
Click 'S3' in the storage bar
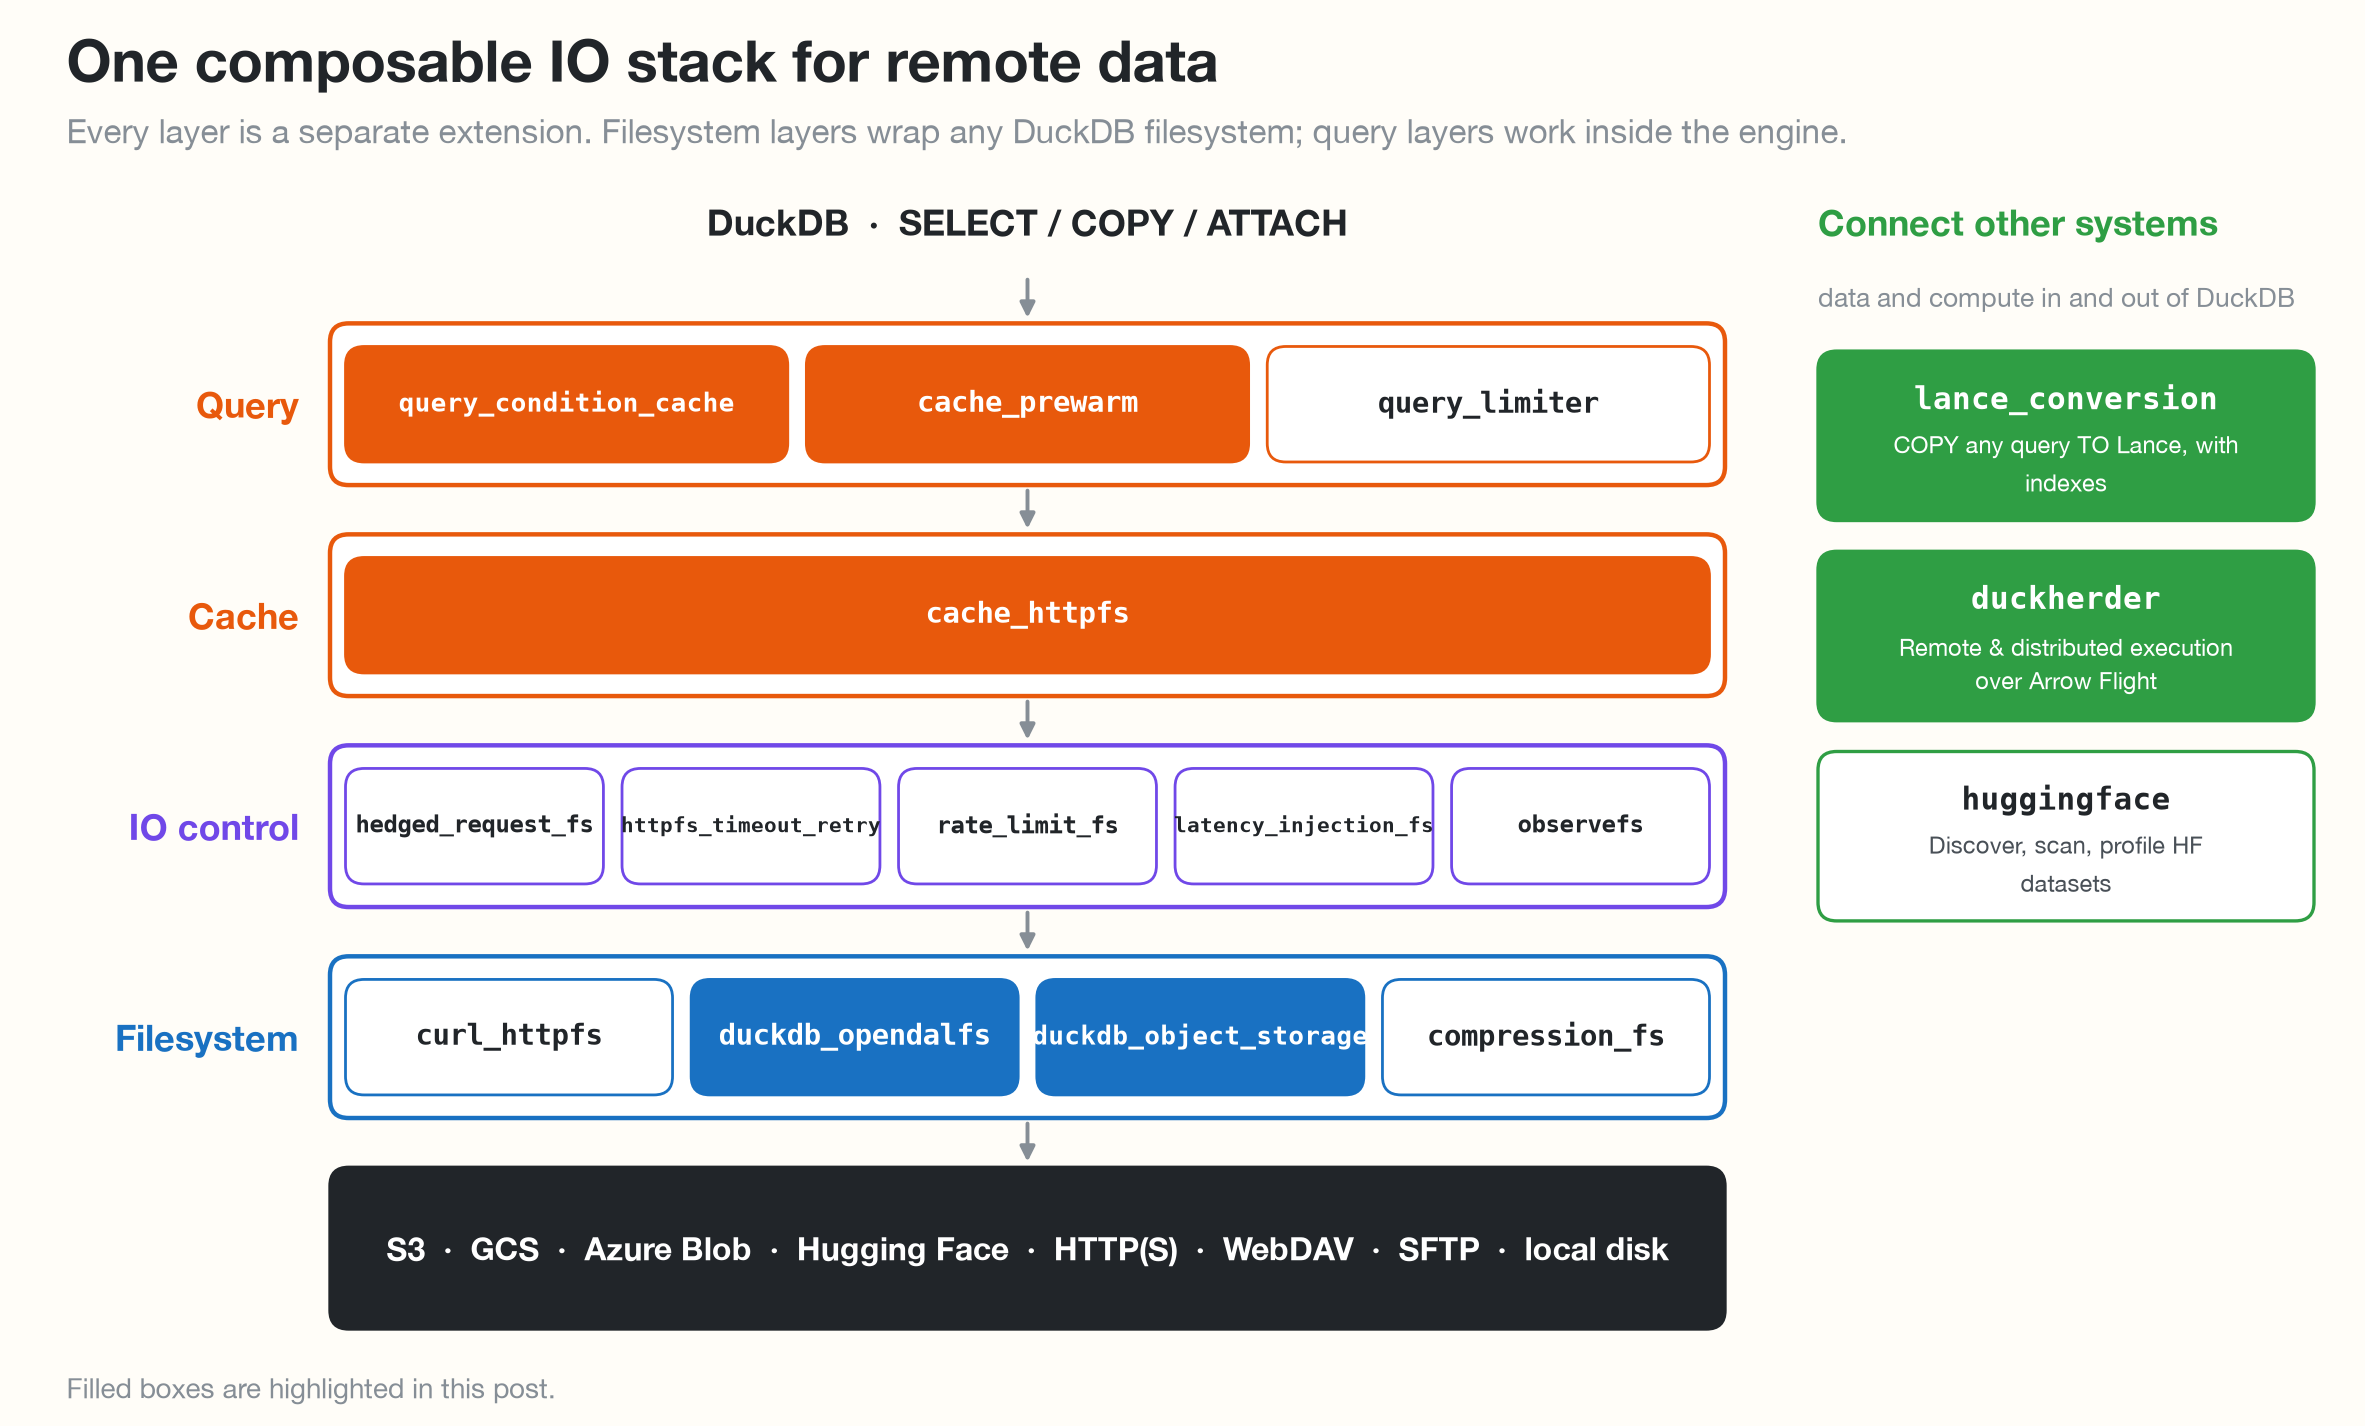coord(405,1249)
